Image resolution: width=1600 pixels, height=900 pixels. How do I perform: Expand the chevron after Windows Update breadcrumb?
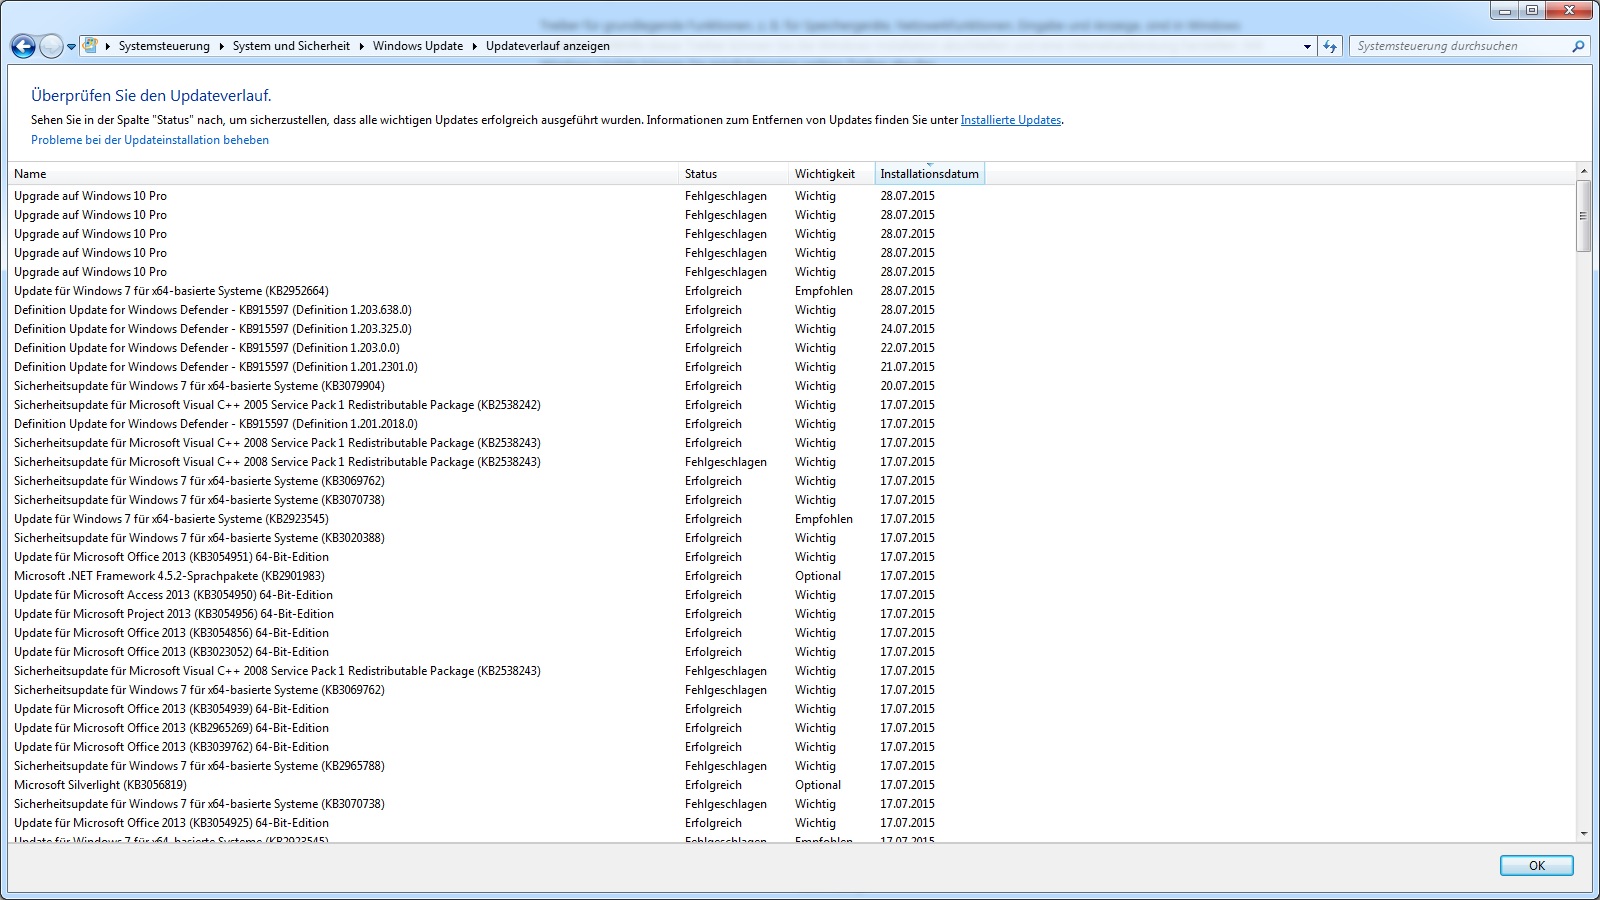475,46
